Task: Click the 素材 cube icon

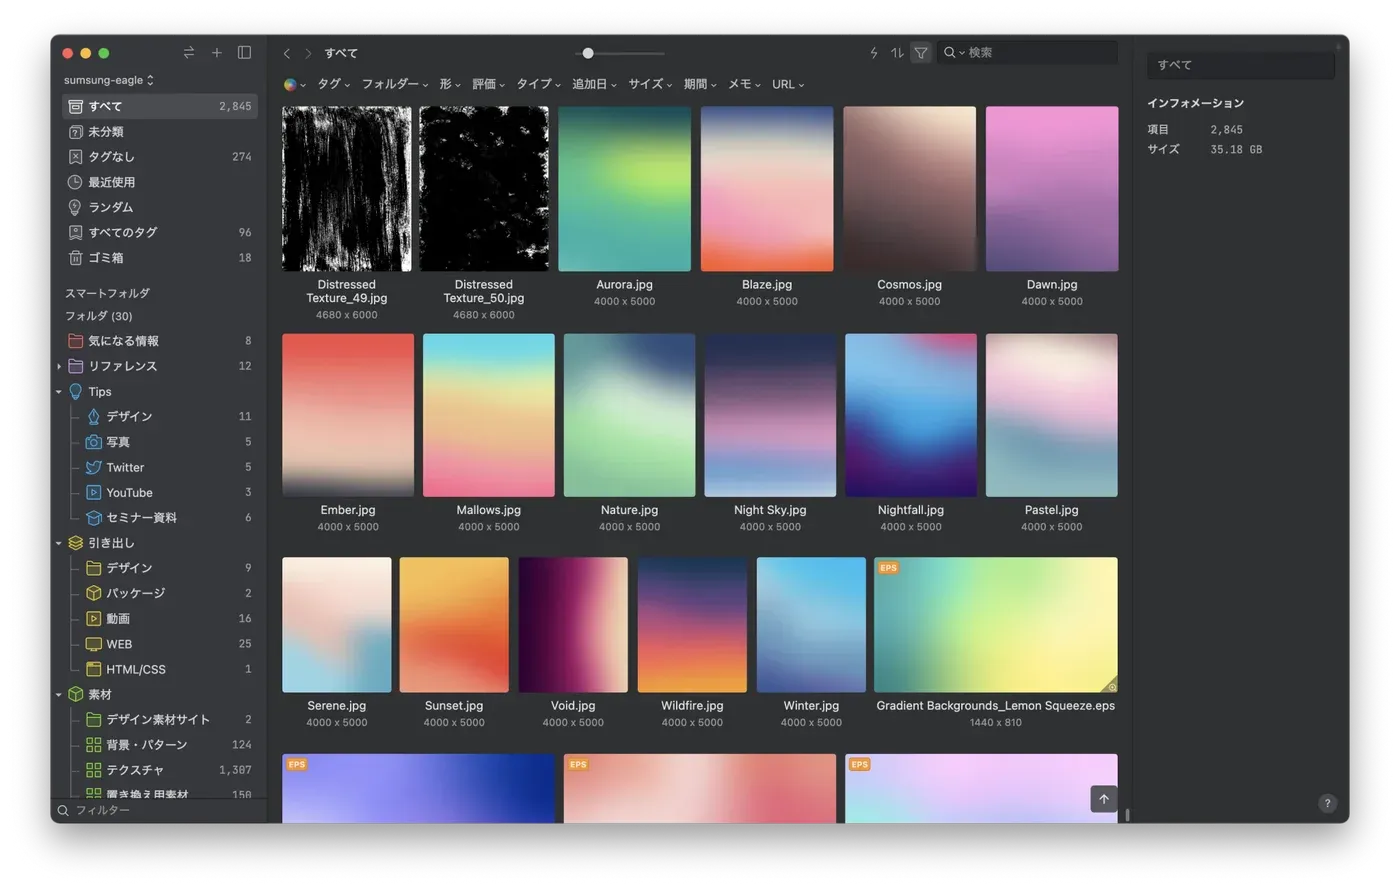Action: coord(75,694)
